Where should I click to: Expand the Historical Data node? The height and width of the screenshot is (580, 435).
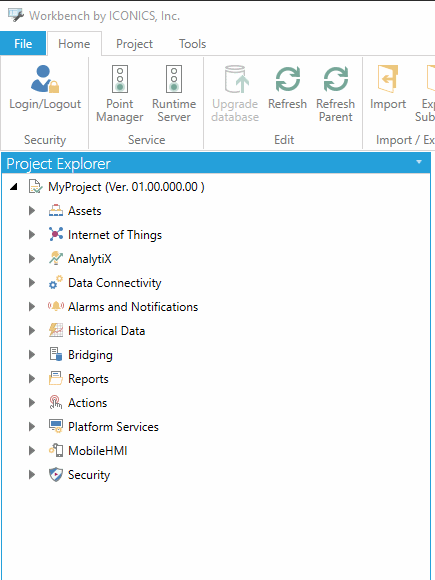[32, 331]
